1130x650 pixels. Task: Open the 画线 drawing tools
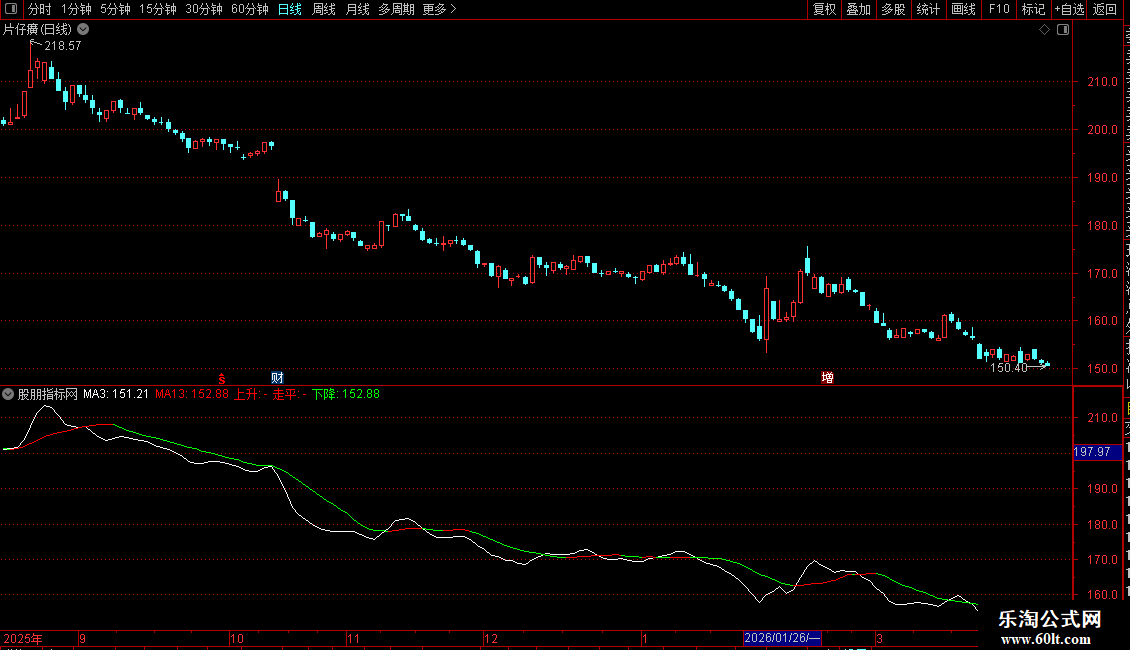click(x=963, y=9)
